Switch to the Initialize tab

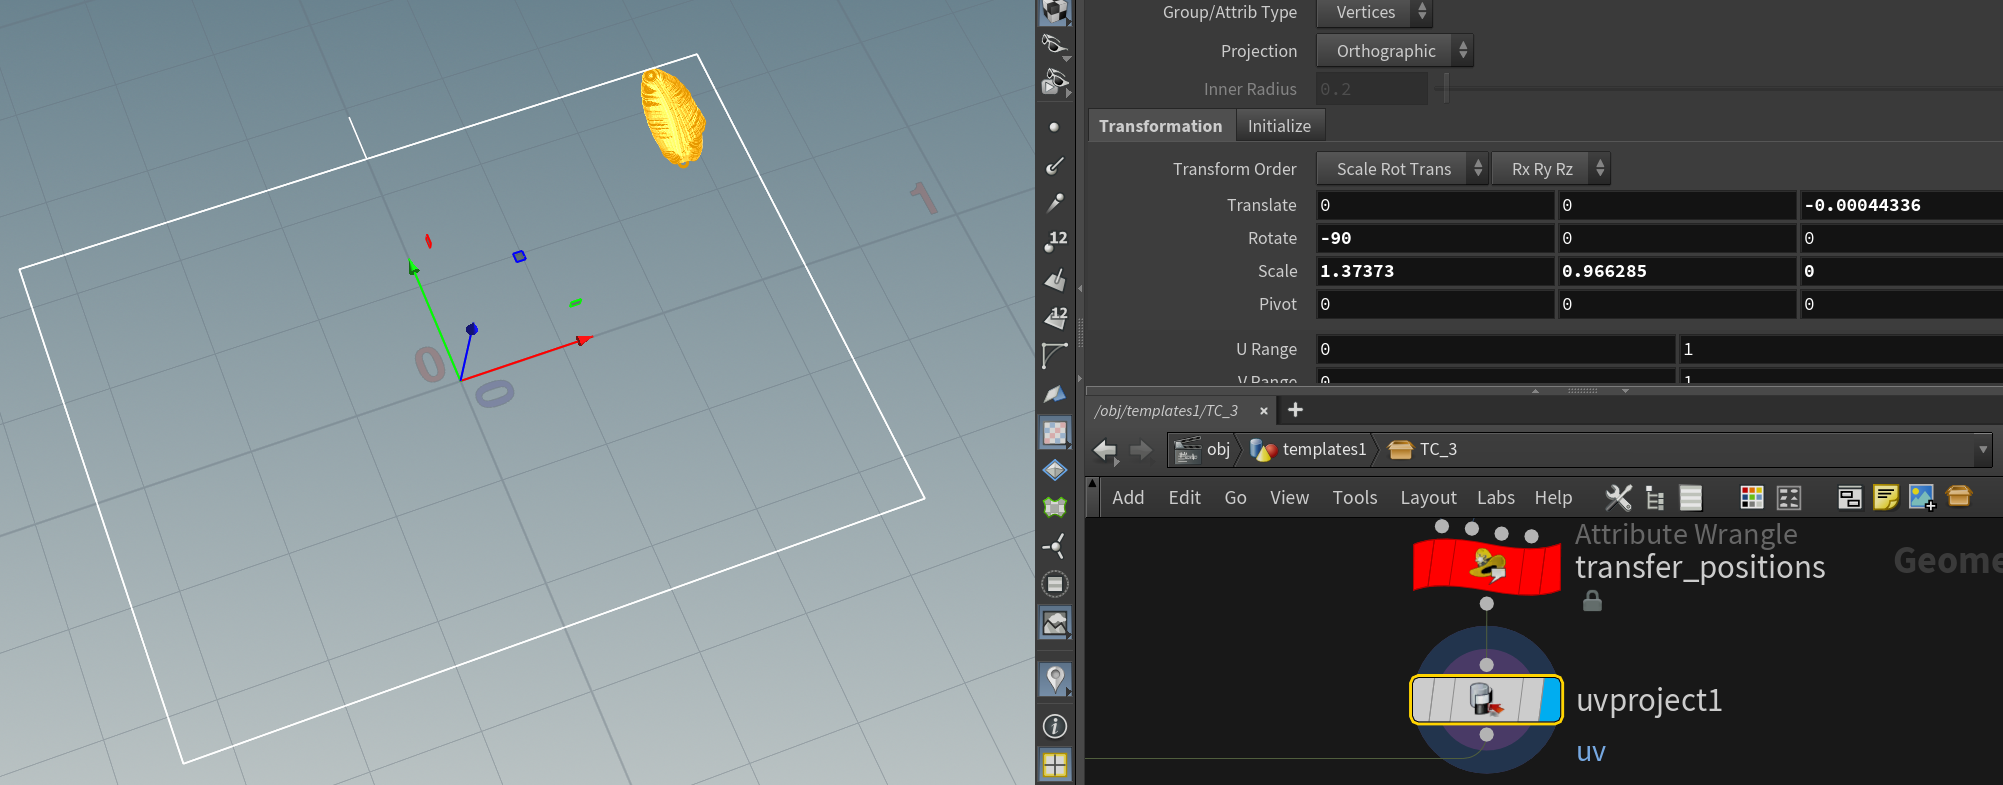coord(1279,126)
